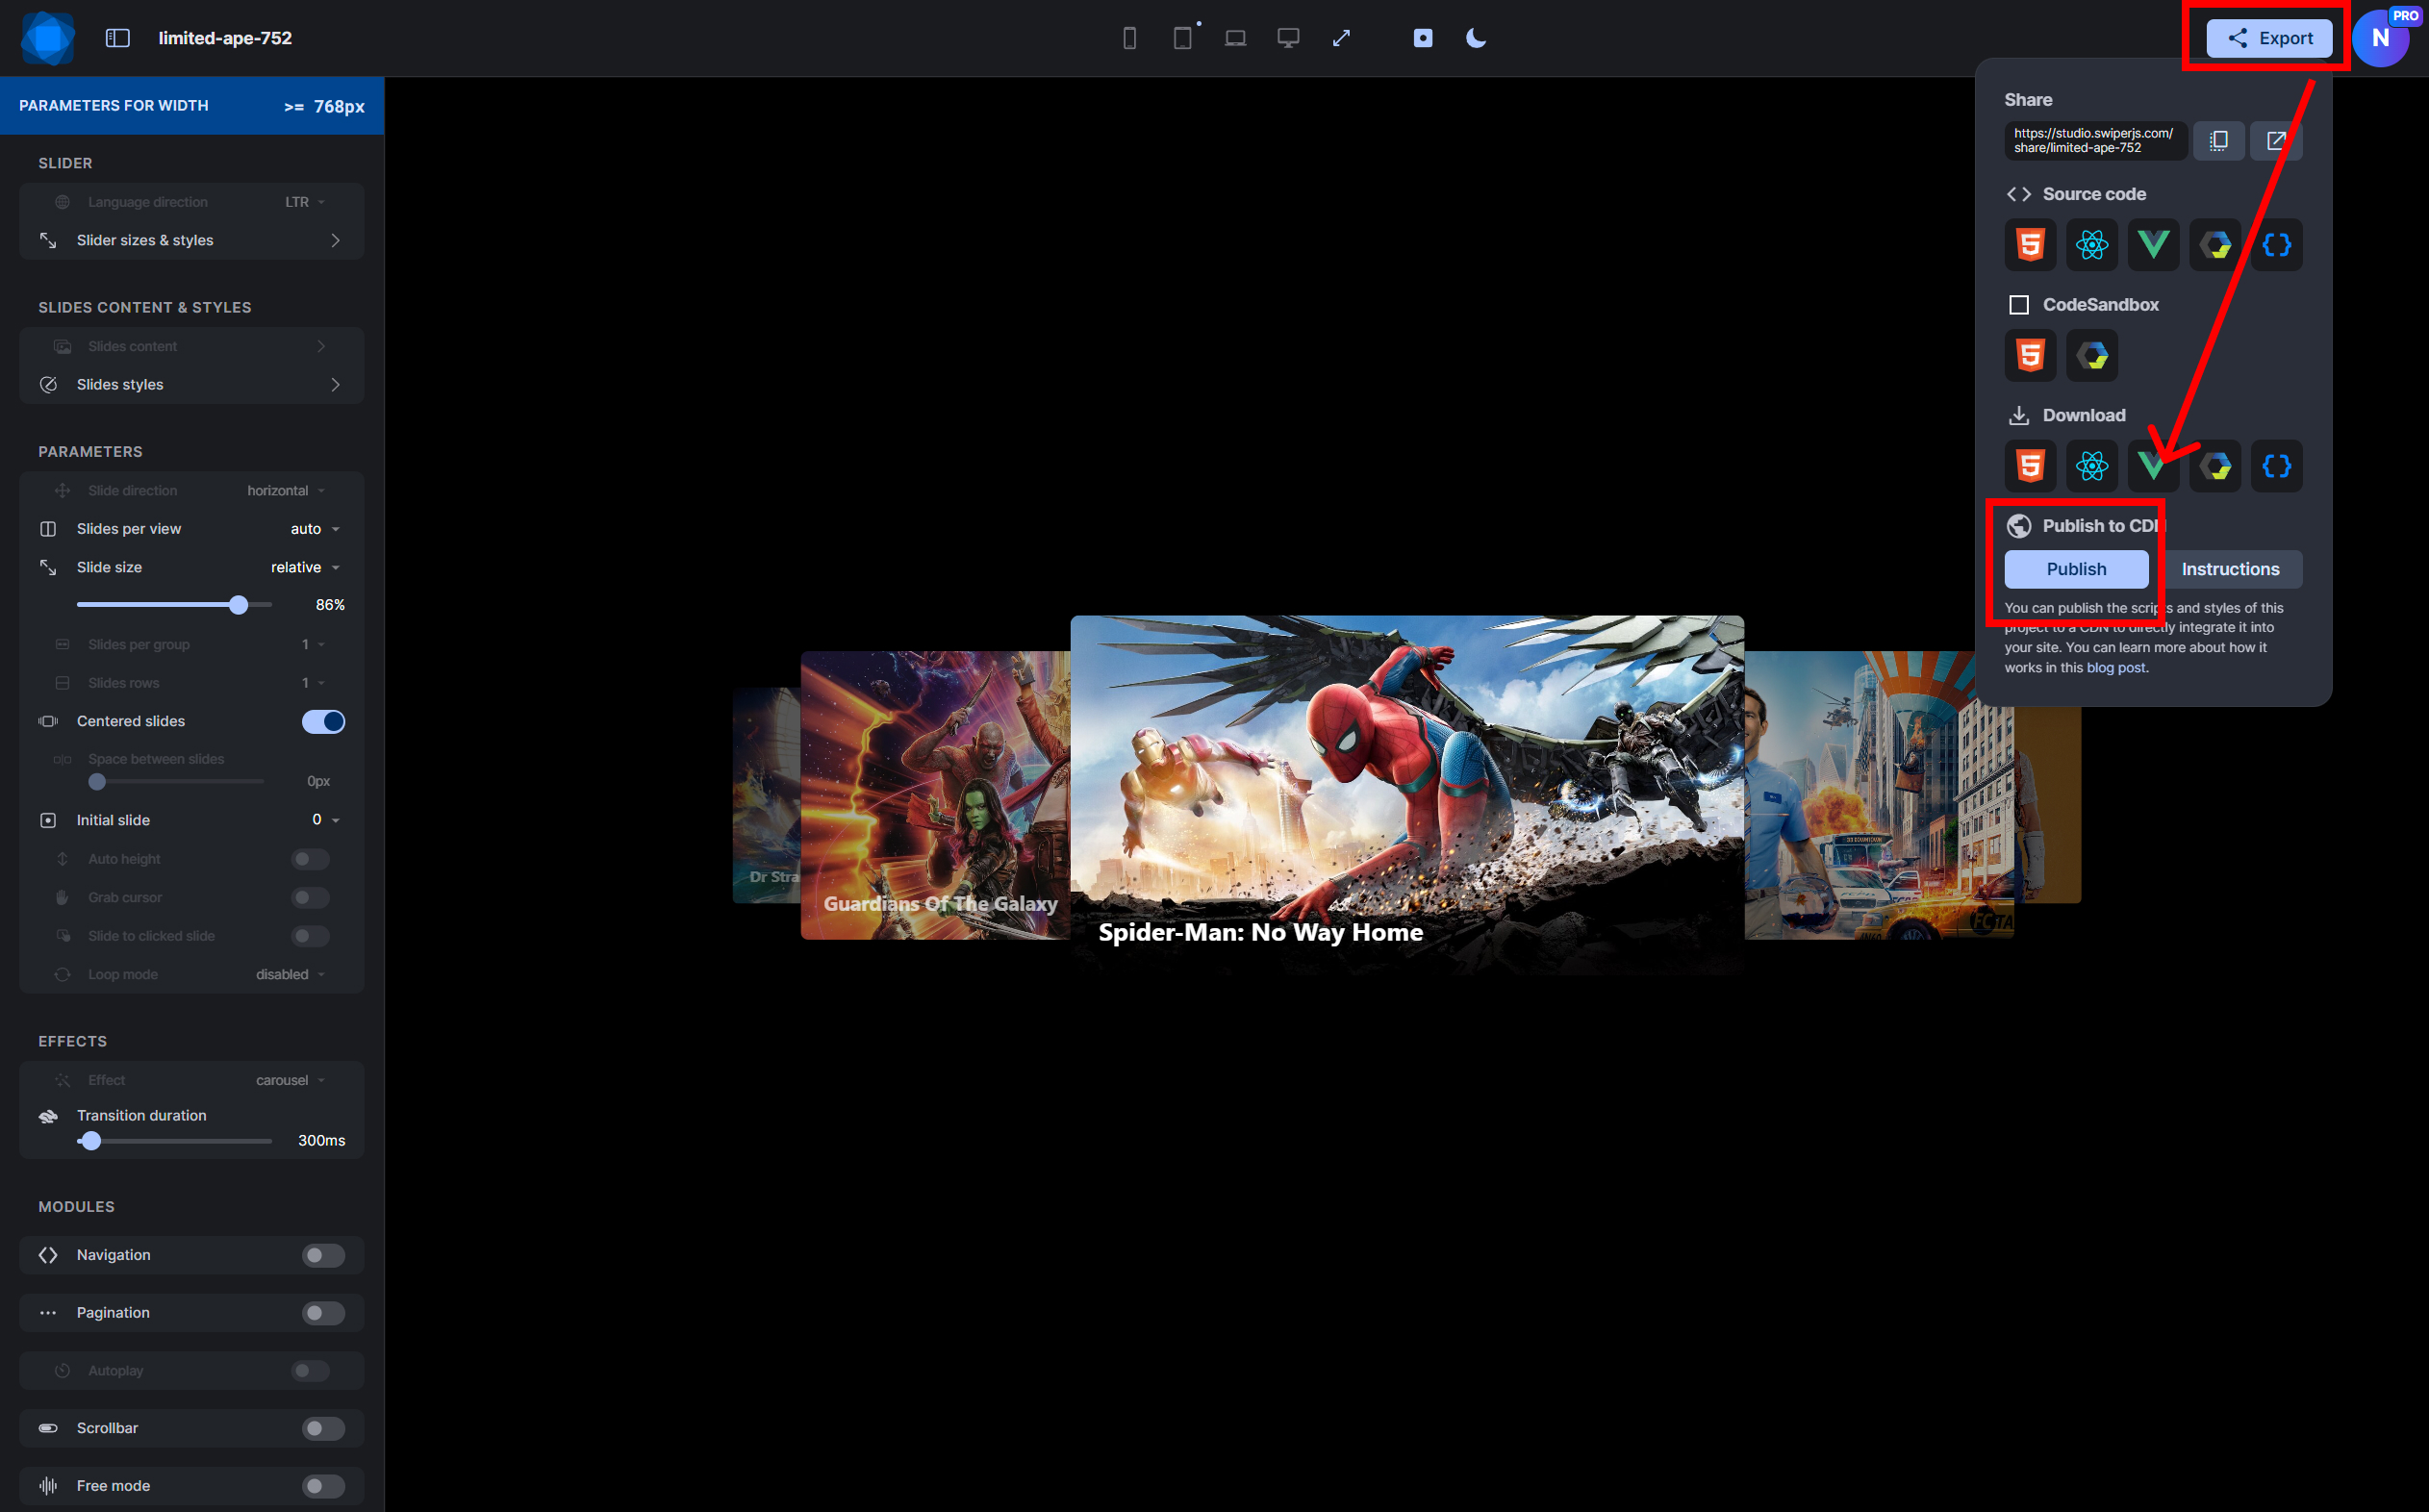The image size is (2429, 1512).
Task: Open Slides per view auto dropdown
Action: click(x=315, y=529)
